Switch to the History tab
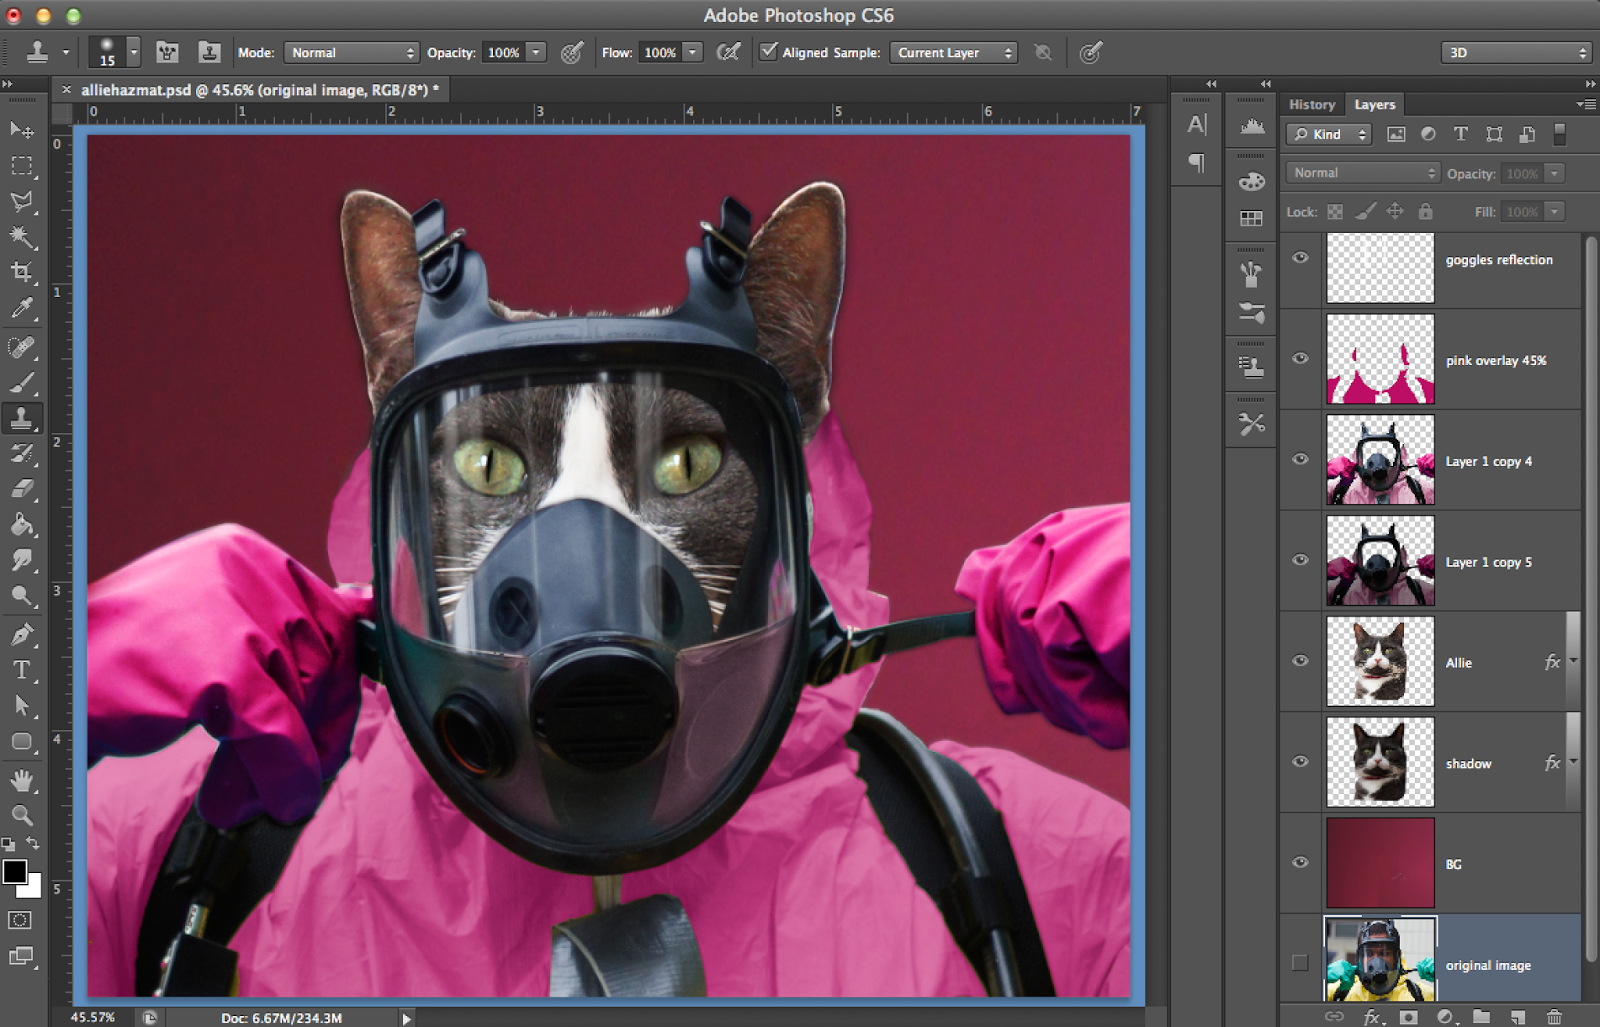 coord(1311,104)
